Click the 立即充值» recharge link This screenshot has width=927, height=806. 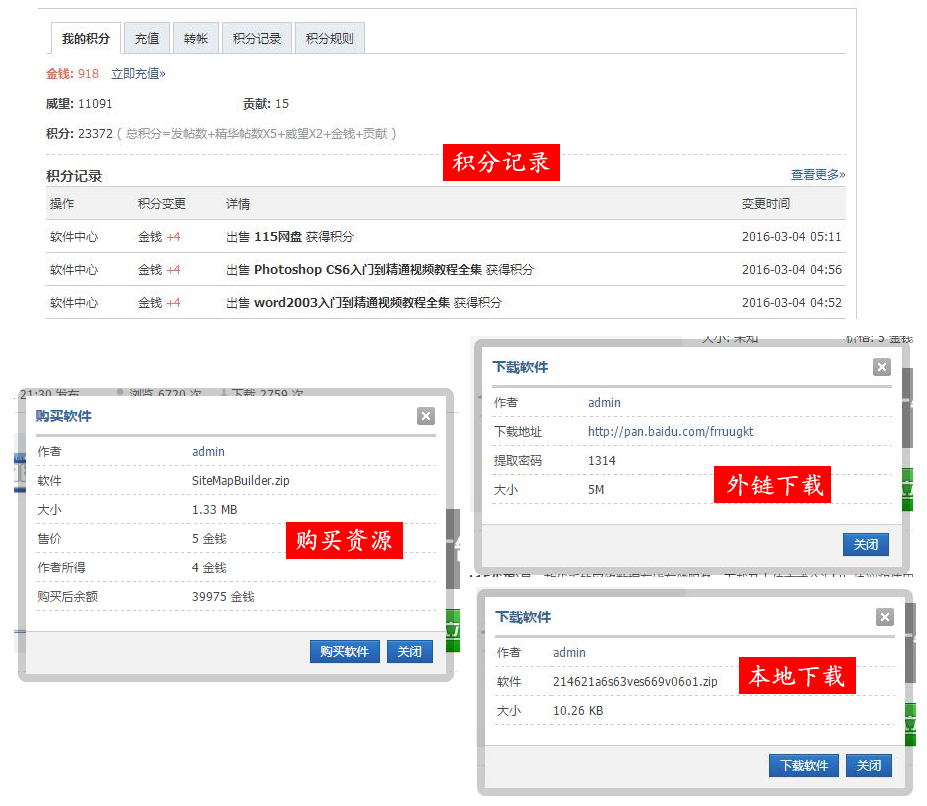137,73
